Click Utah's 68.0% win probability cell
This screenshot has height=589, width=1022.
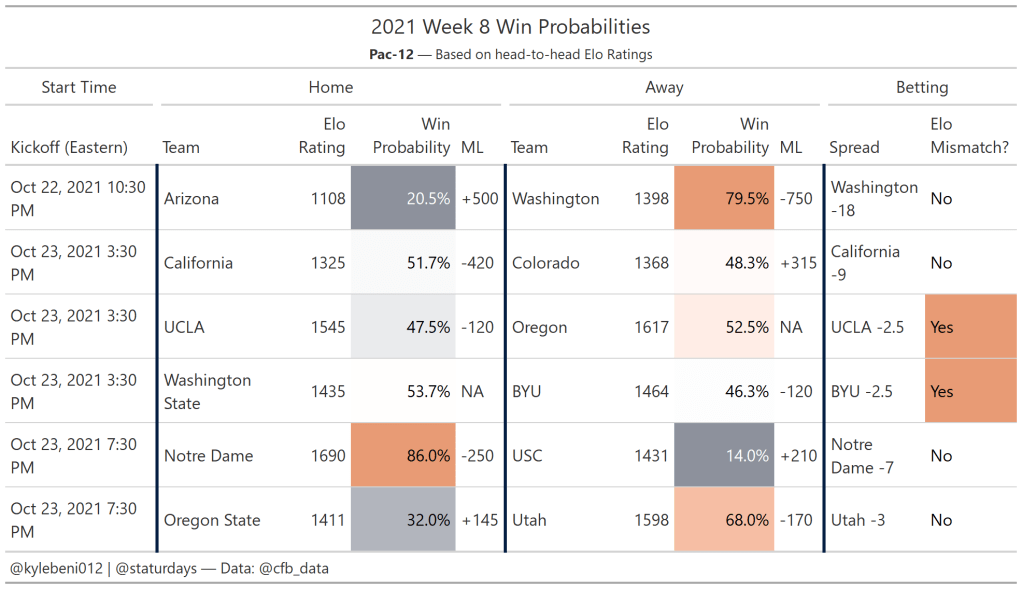pos(725,520)
